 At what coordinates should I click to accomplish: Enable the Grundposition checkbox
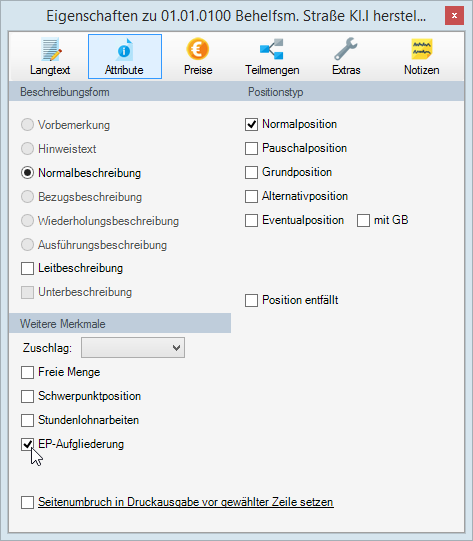(252, 172)
